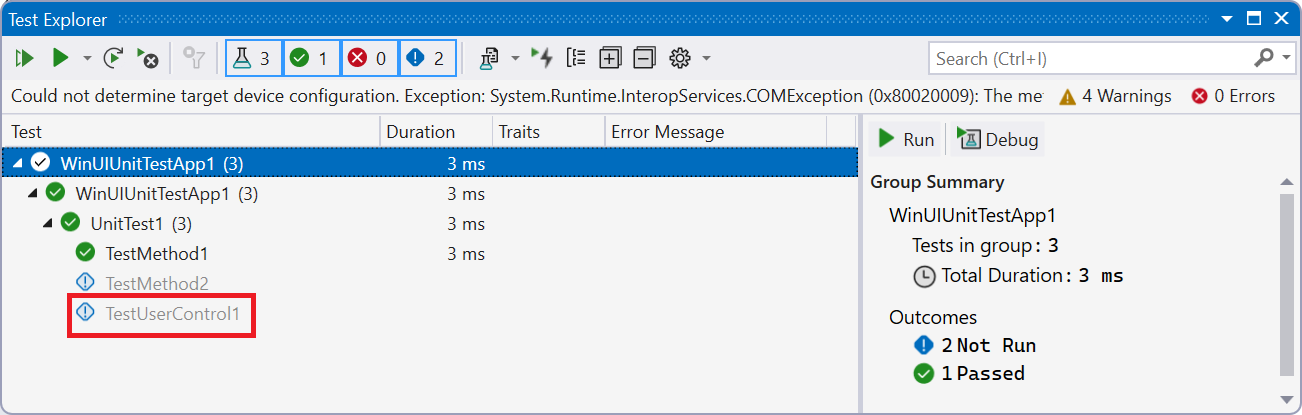Click the Search (Ctrl+I) input box

[x=1090, y=59]
